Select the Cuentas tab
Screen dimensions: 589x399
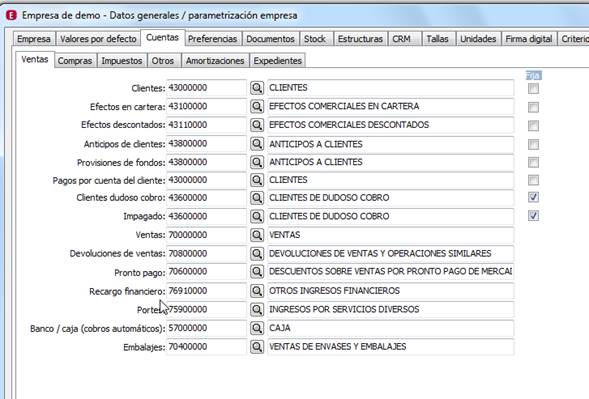[x=162, y=38]
